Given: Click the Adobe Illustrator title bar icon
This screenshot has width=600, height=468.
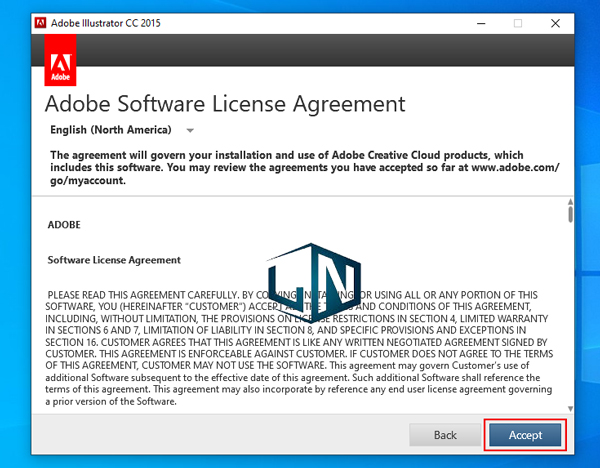Looking at the screenshot, I should point(40,23).
